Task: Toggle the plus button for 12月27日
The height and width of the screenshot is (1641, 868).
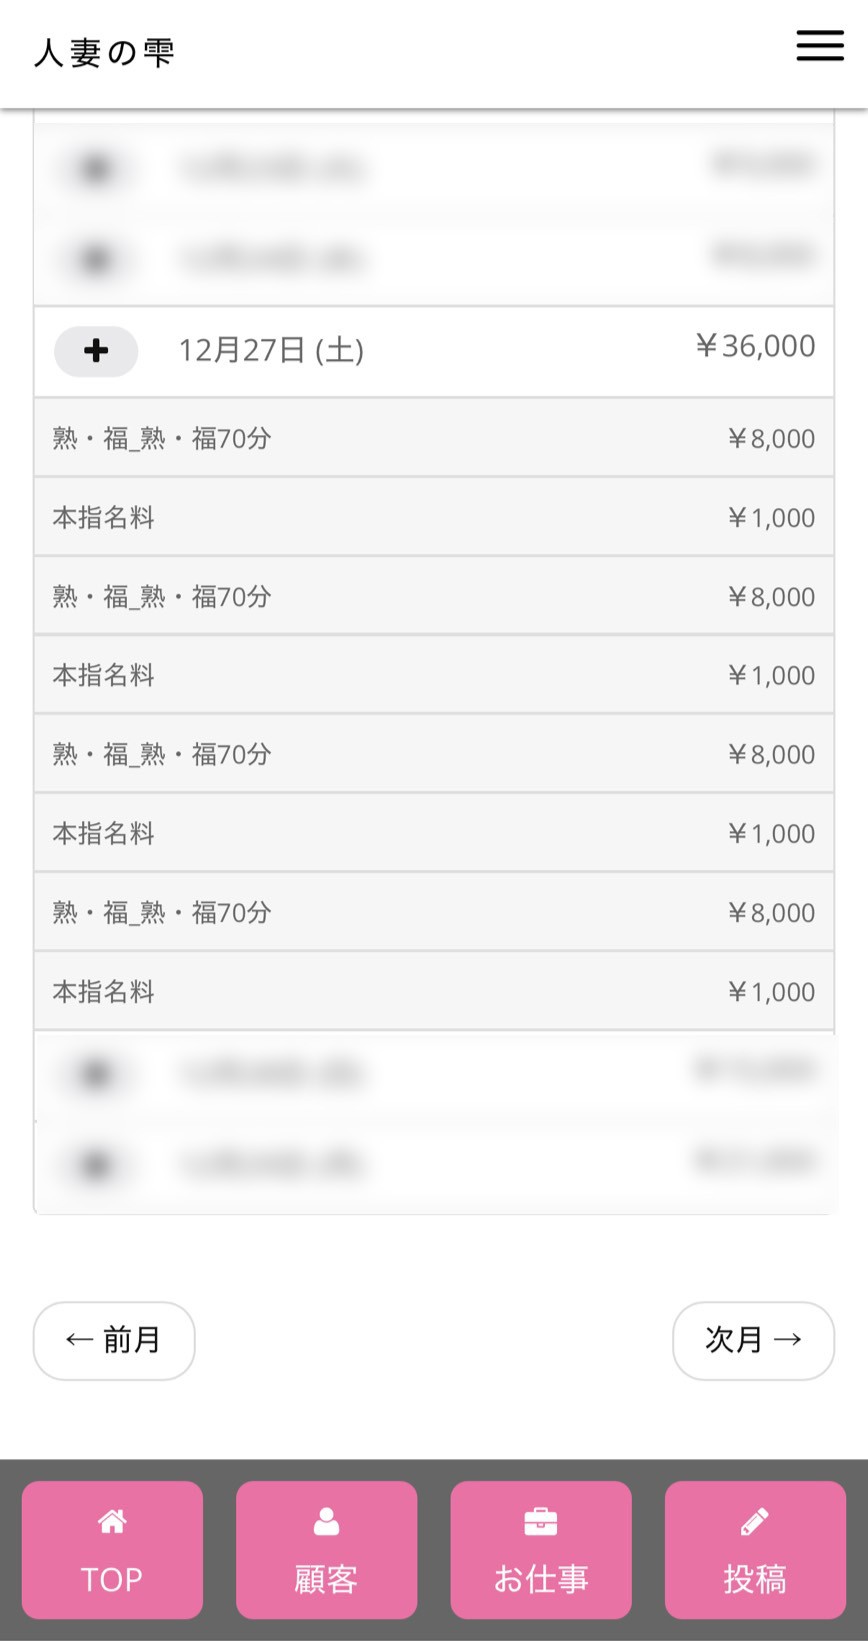Action: tap(96, 351)
